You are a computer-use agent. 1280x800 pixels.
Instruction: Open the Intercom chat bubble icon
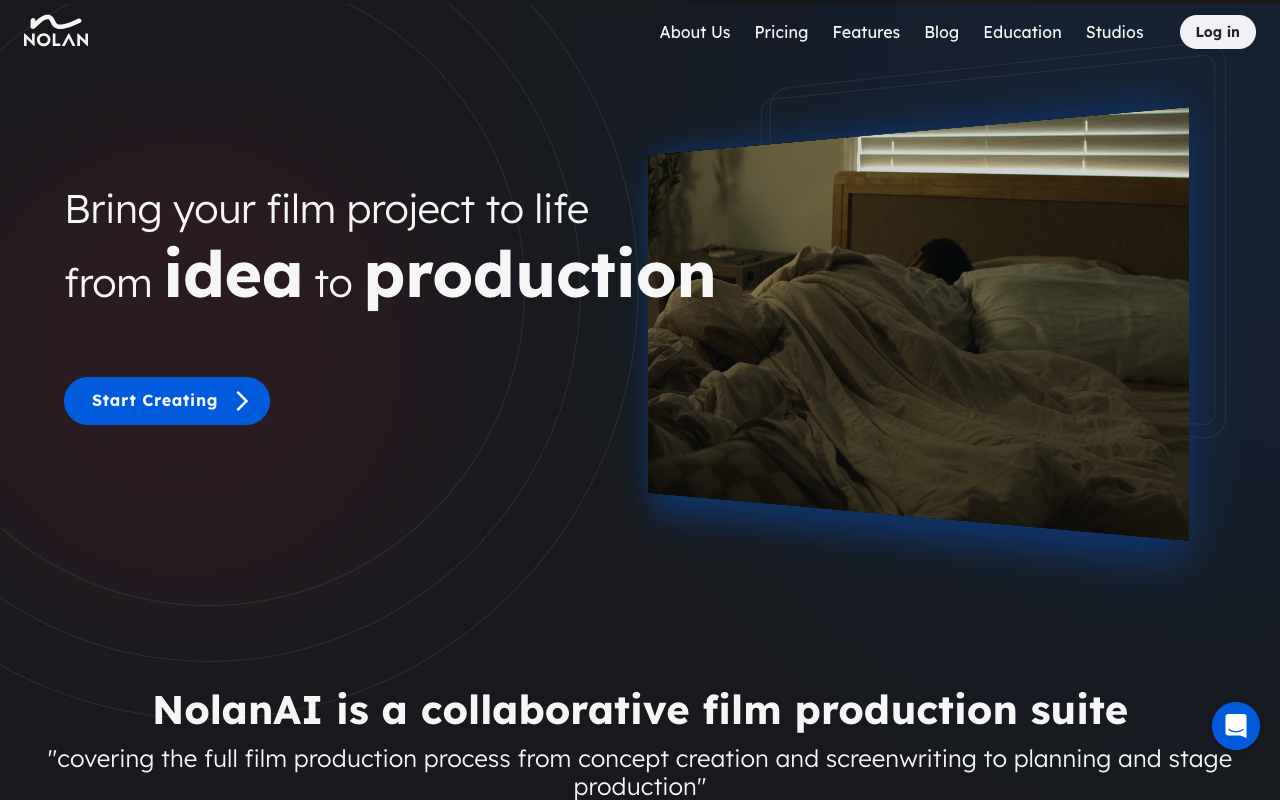point(1236,726)
